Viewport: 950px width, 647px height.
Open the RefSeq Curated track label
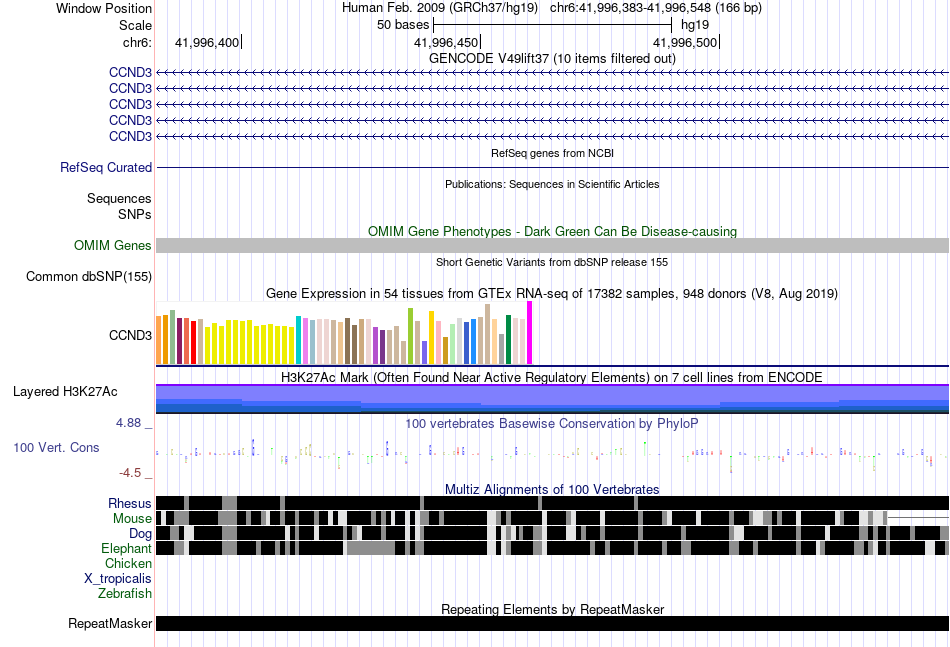[105, 168]
